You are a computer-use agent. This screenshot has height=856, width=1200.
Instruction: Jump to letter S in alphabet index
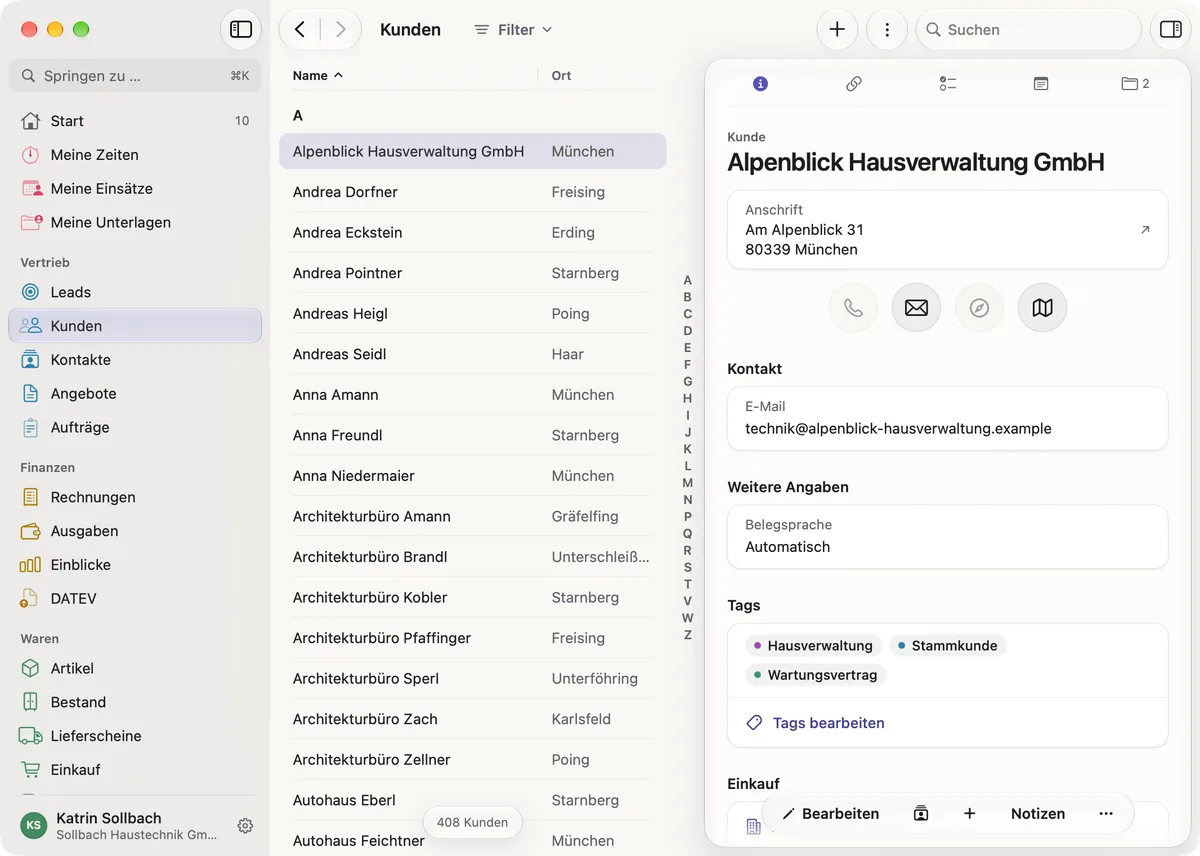coord(687,567)
